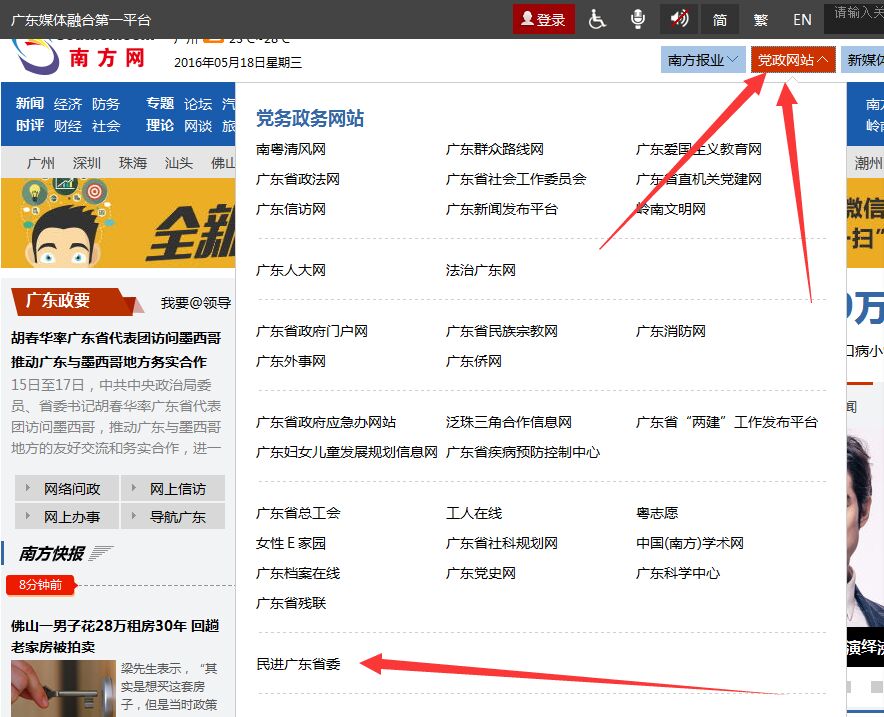Open the 中国(南方)学术网 link
This screenshot has width=884, height=717.
point(689,543)
